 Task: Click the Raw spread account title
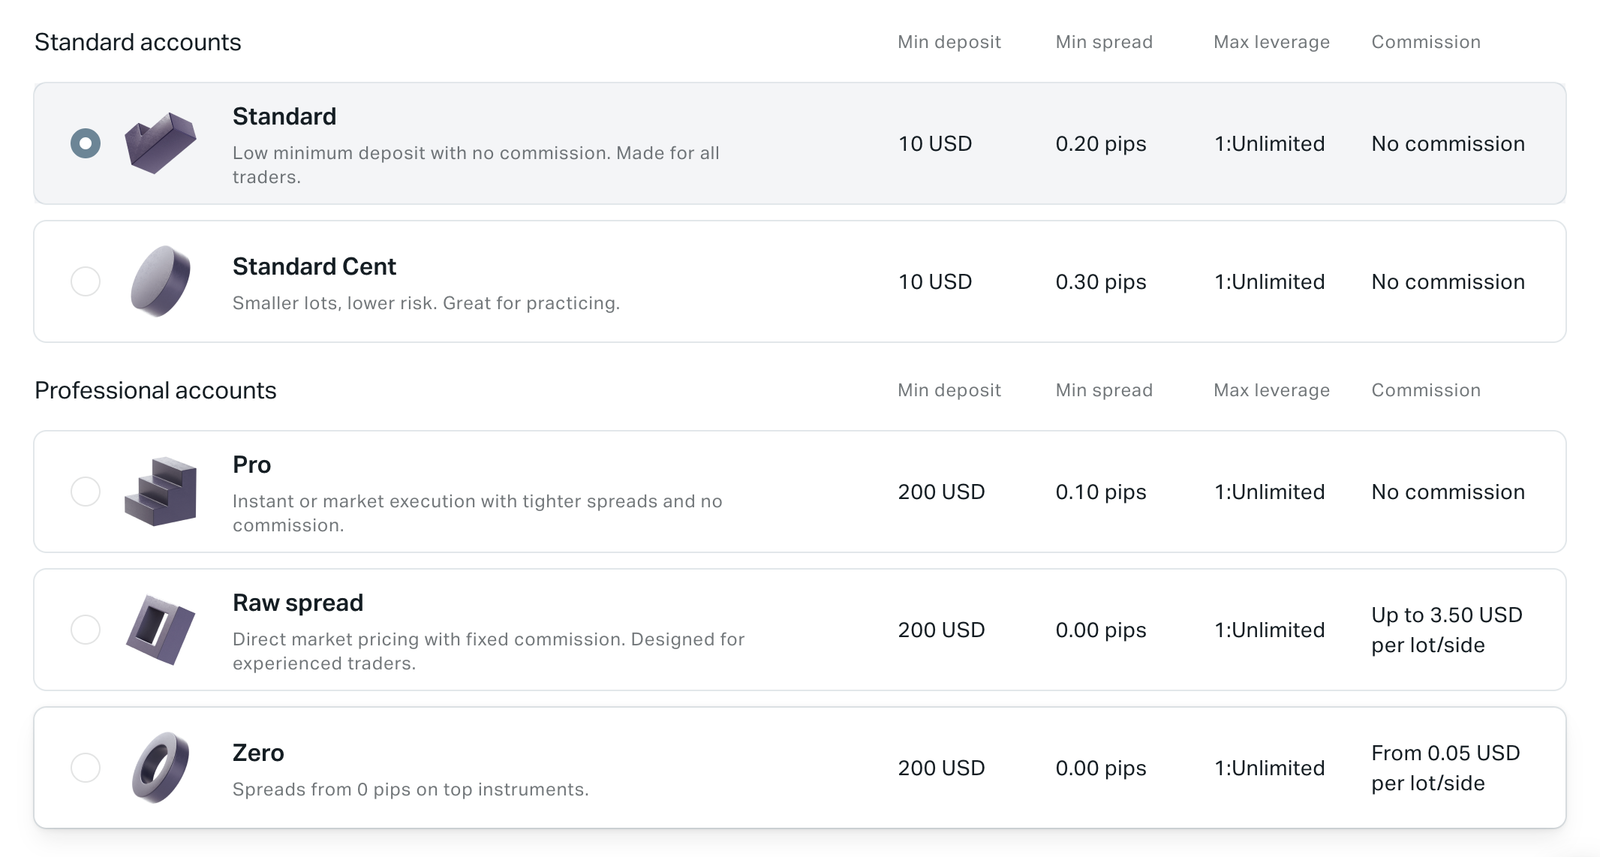(x=297, y=603)
